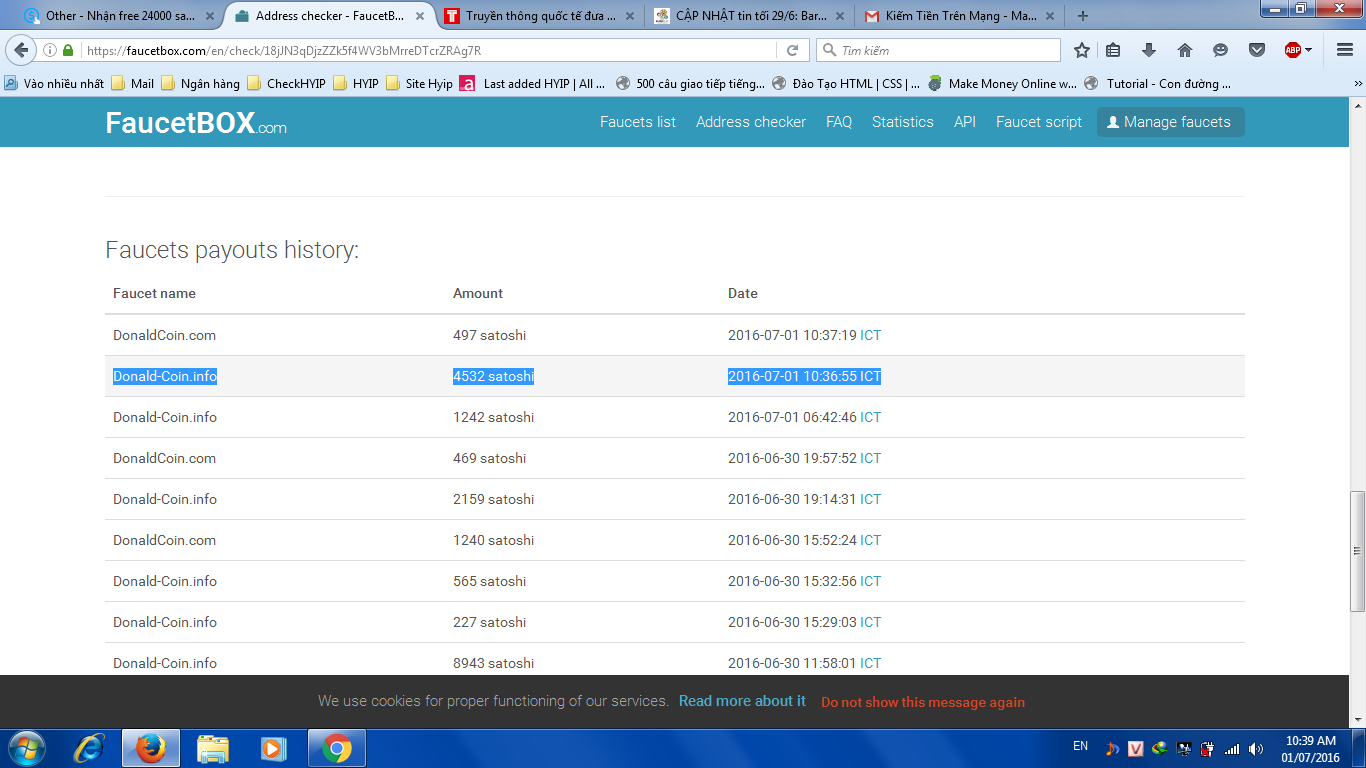Click the green padlock security icon
The image size is (1366, 768).
[x=68, y=50]
